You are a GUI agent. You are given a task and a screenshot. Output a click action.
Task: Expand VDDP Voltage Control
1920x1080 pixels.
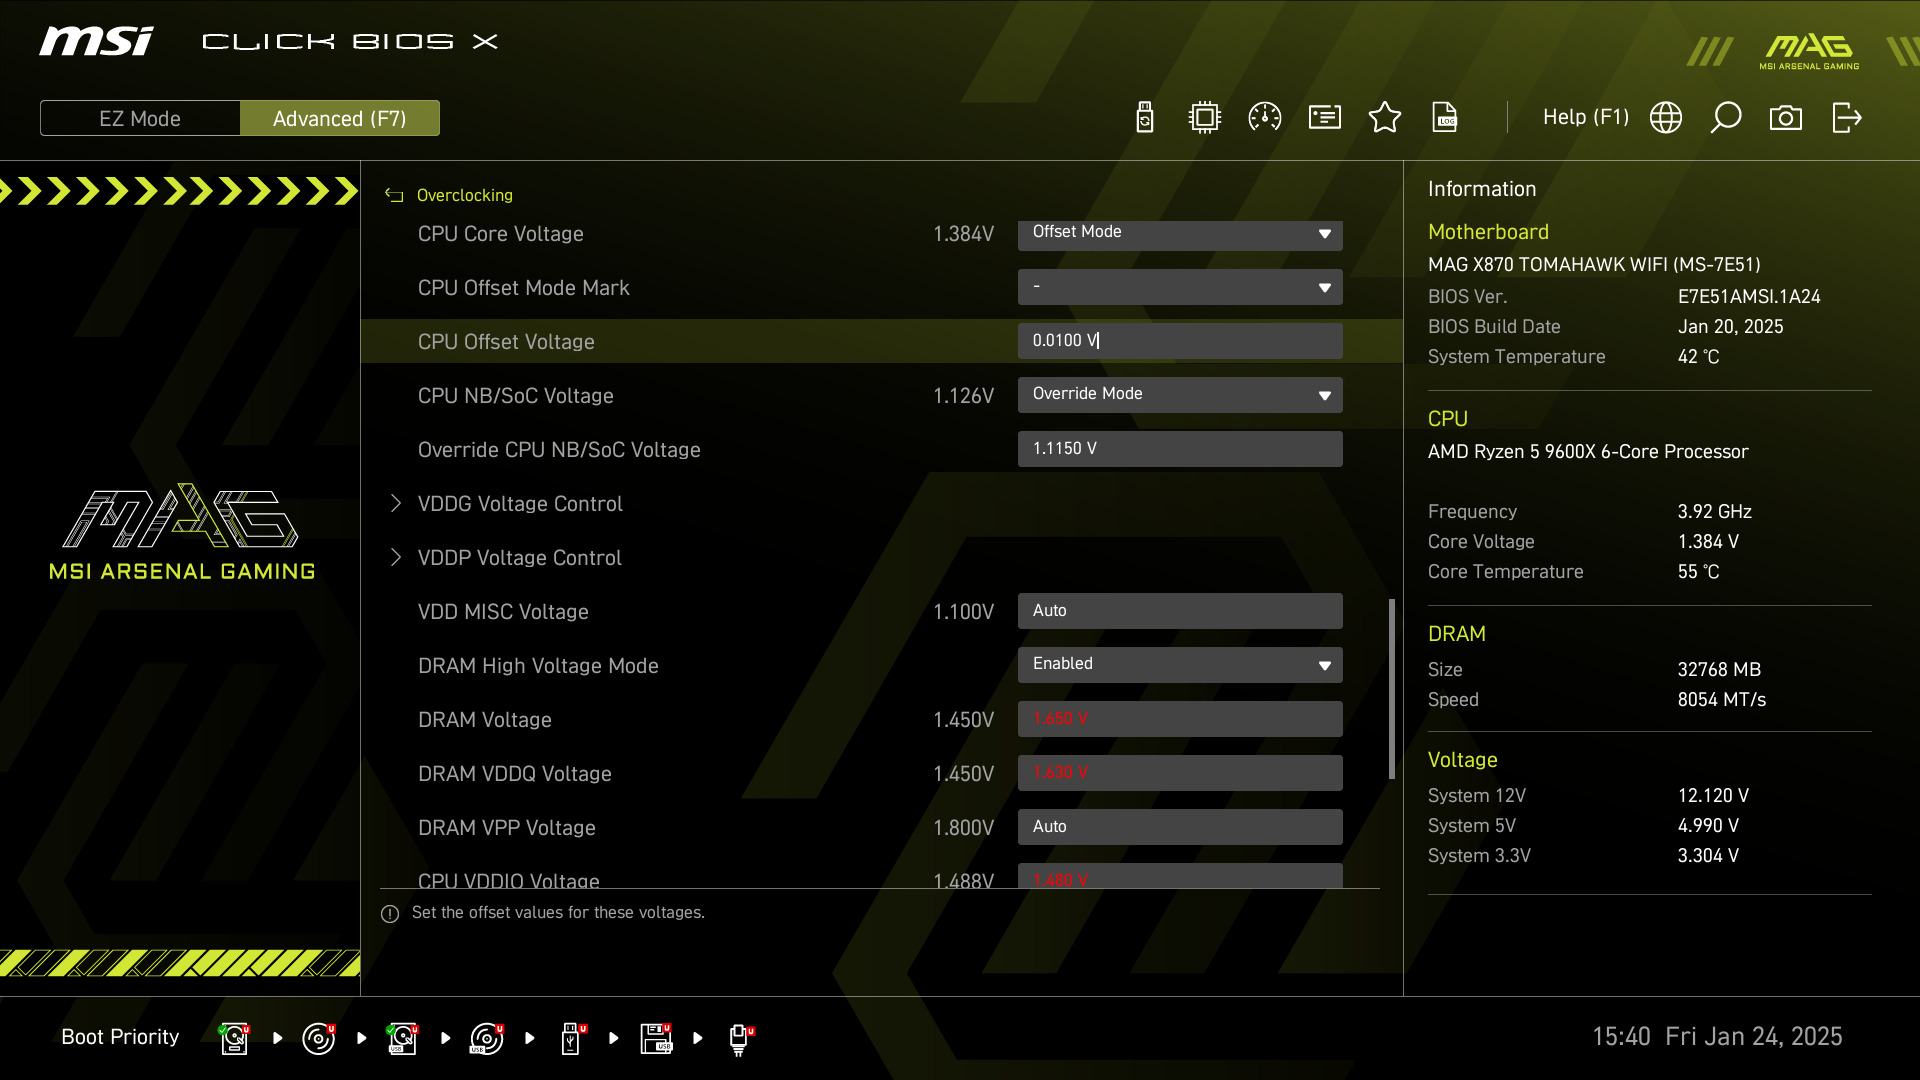520,558
